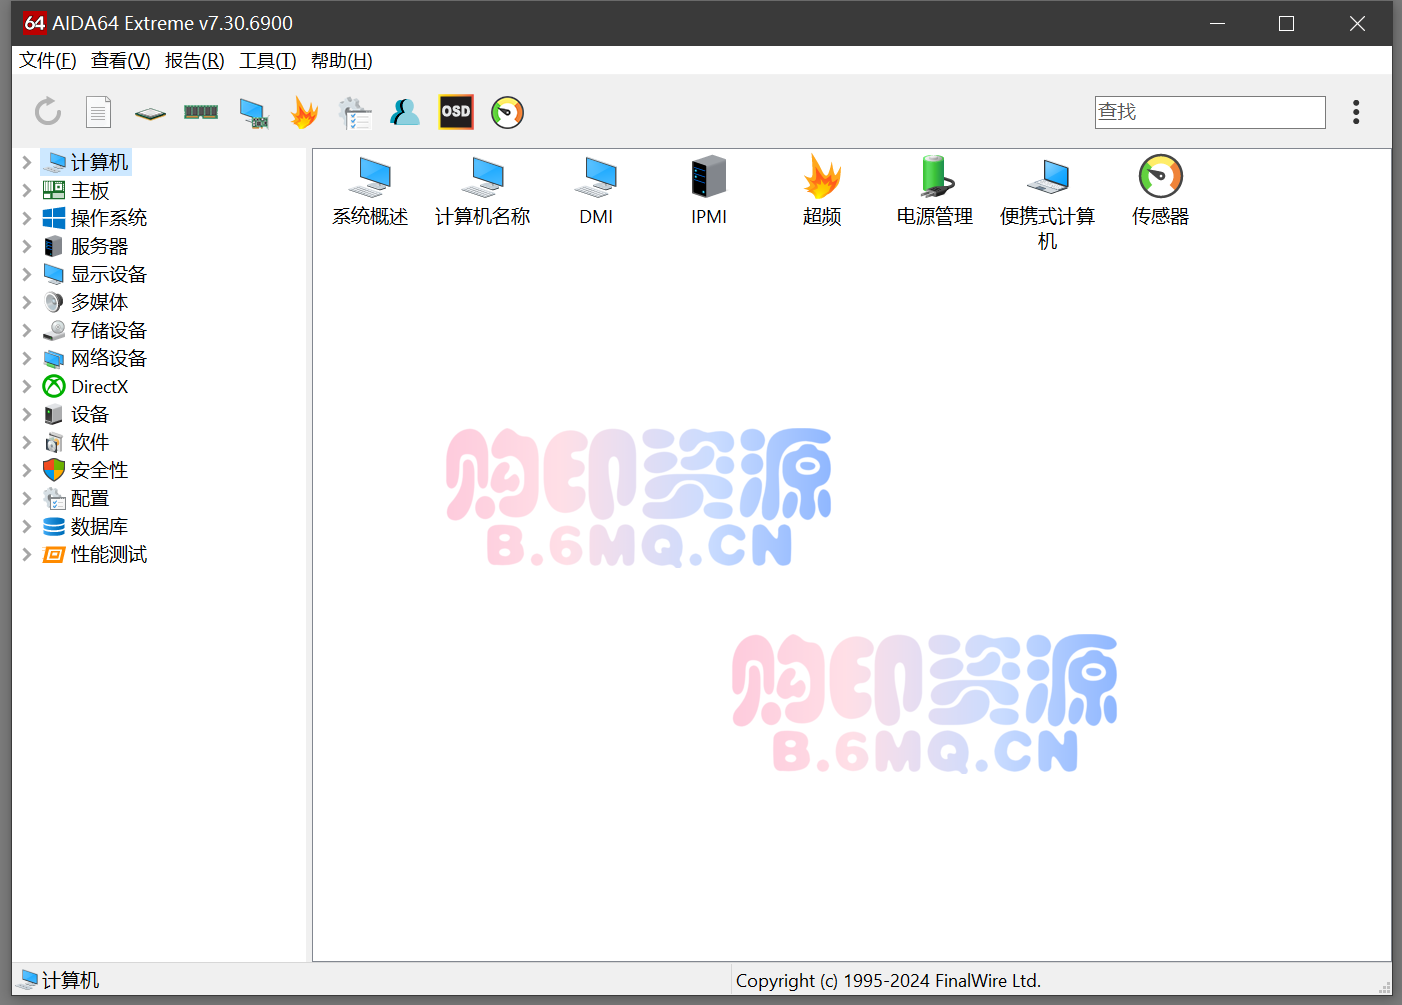The width and height of the screenshot is (1402, 1005).
Task: Open the 计算机名称 icon in main pane
Action: (x=483, y=191)
